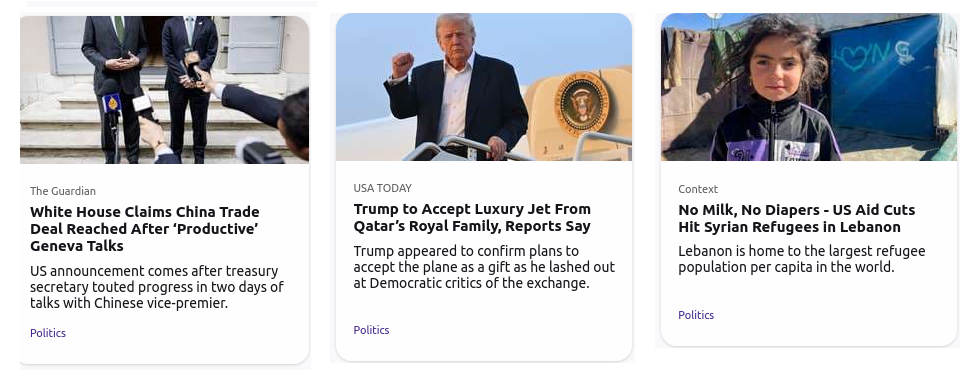Screen dimensions: 976x388
Task: Open the White House China Trade Deal headline
Action: [x=144, y=229]
